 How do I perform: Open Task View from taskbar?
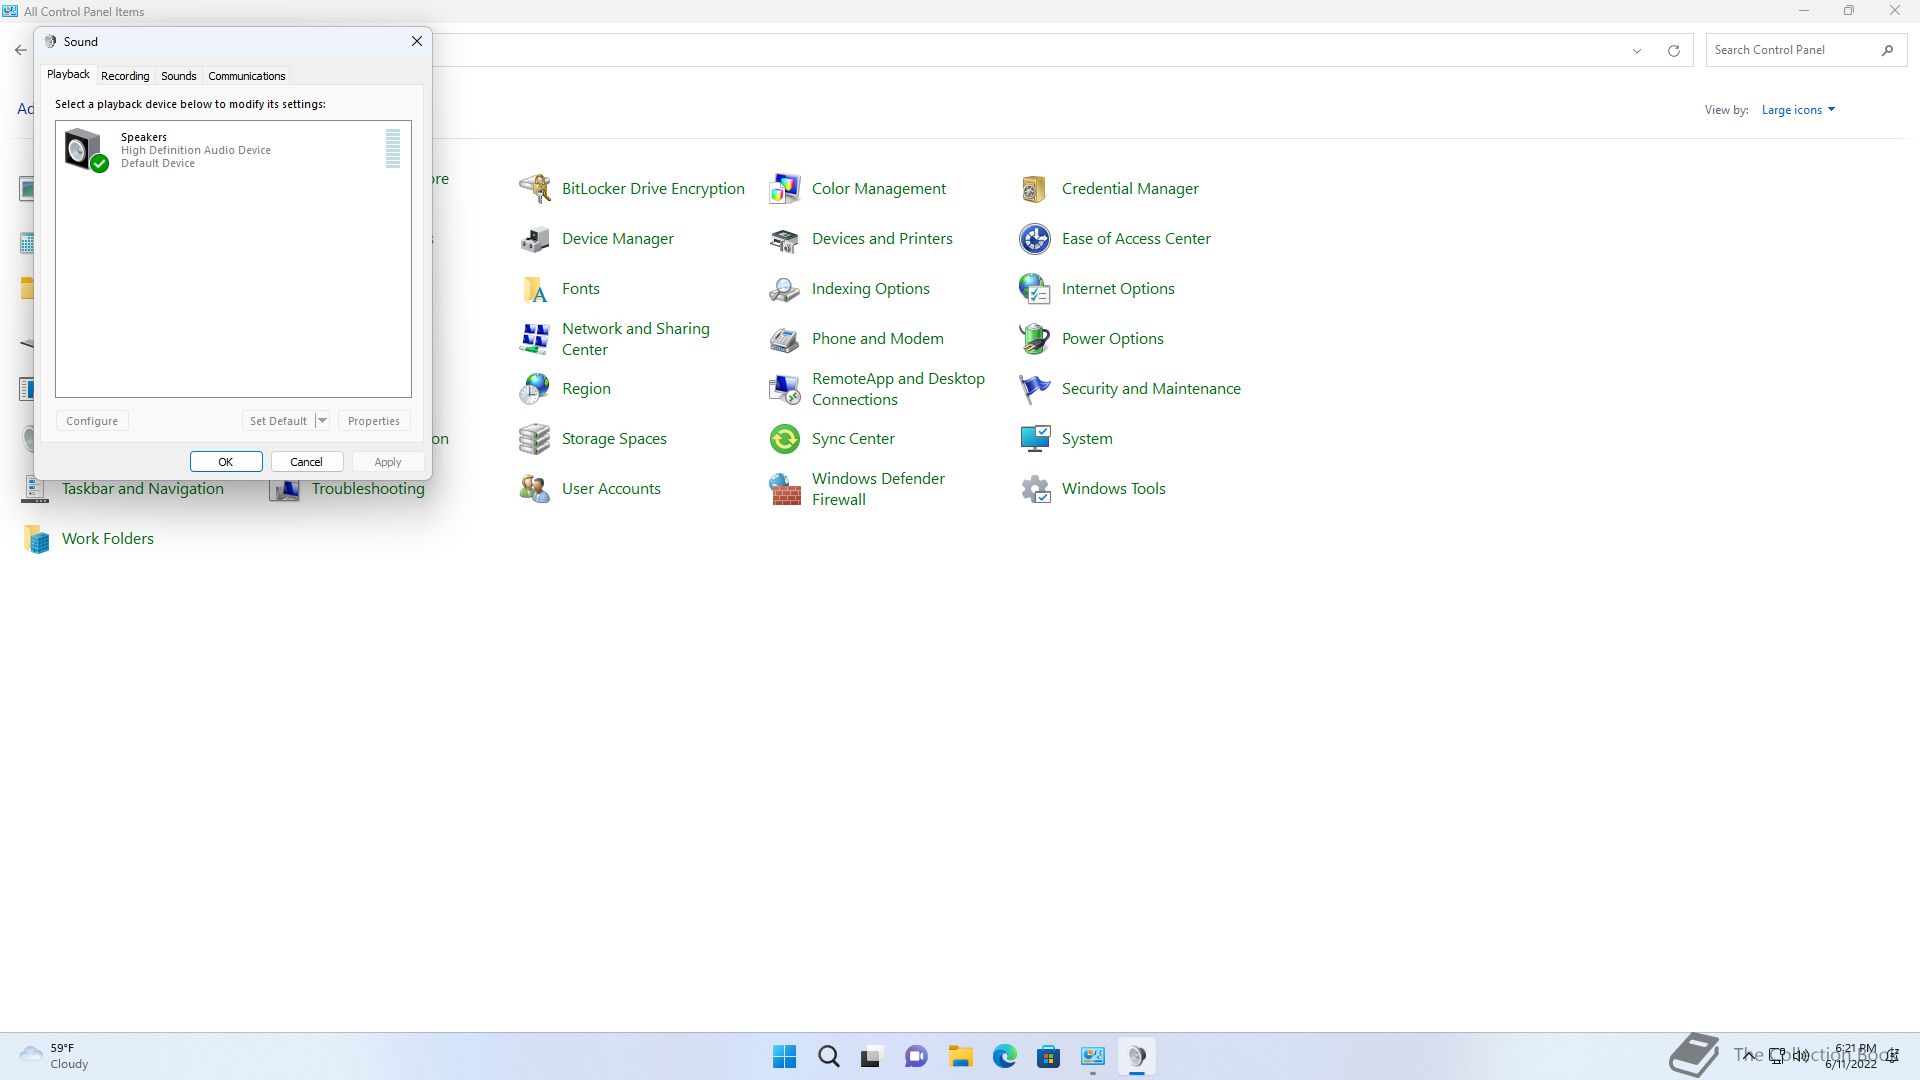pos(873,1056)
